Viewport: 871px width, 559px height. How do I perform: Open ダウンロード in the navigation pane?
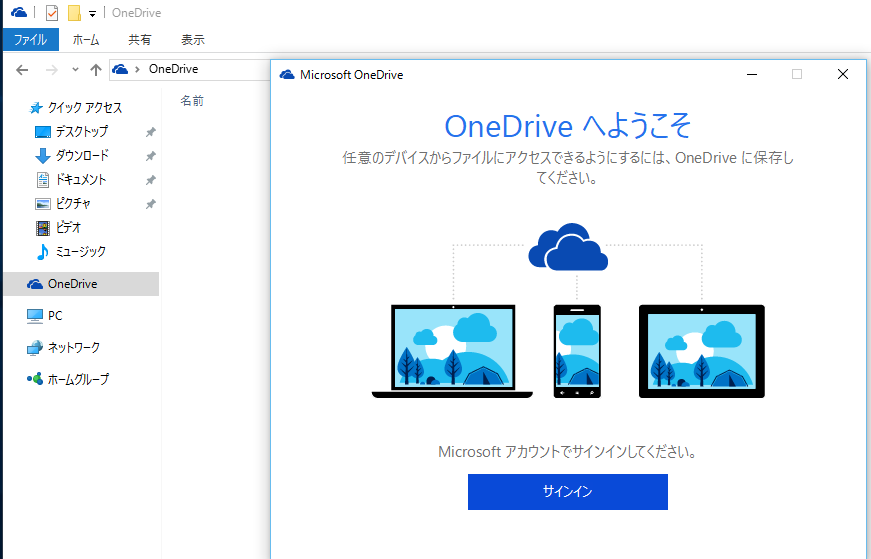click(x=82, y=156)
